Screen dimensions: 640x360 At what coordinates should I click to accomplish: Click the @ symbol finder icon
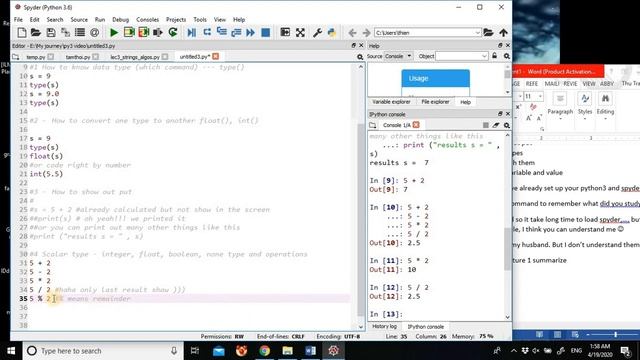click(x=94, y=33)
